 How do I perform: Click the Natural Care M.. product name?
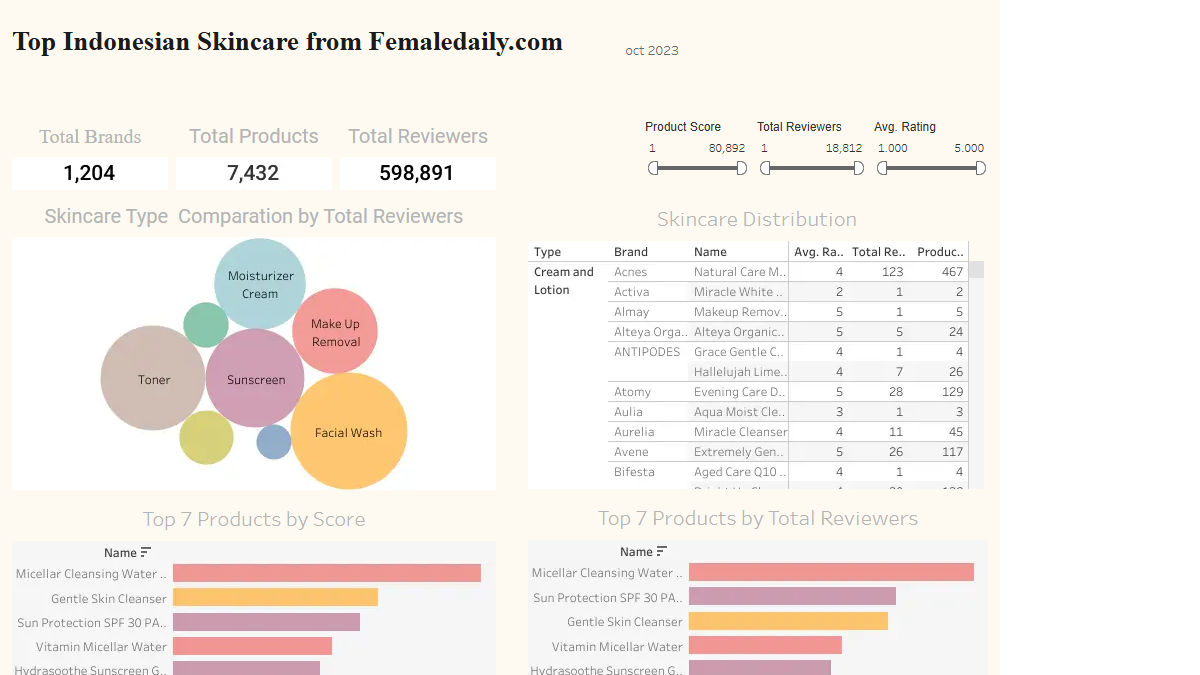click(x=740, y=272)
